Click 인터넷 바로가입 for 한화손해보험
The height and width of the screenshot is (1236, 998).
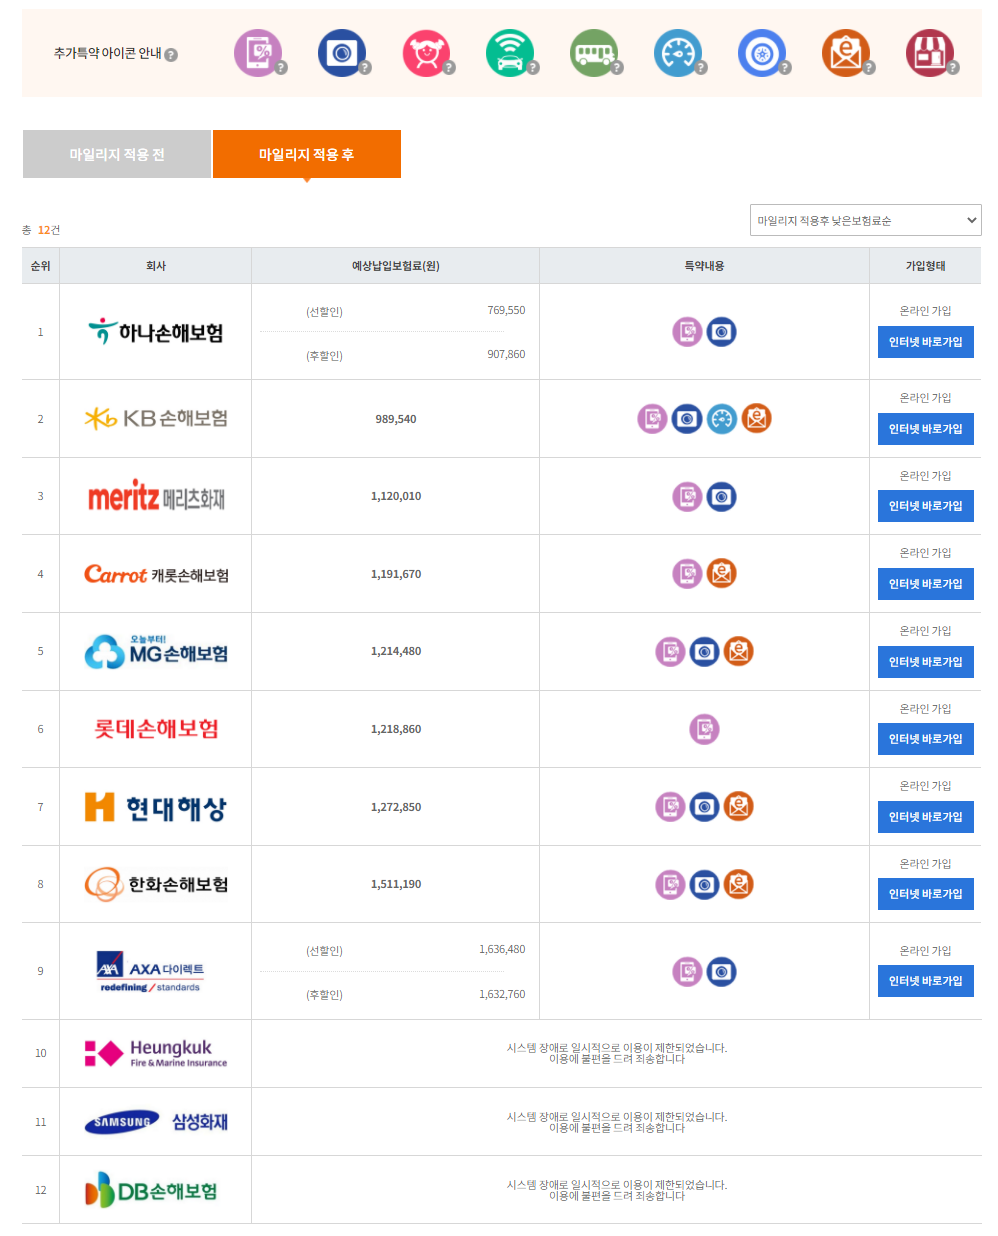pyautogui.click(x=925, y=894)
